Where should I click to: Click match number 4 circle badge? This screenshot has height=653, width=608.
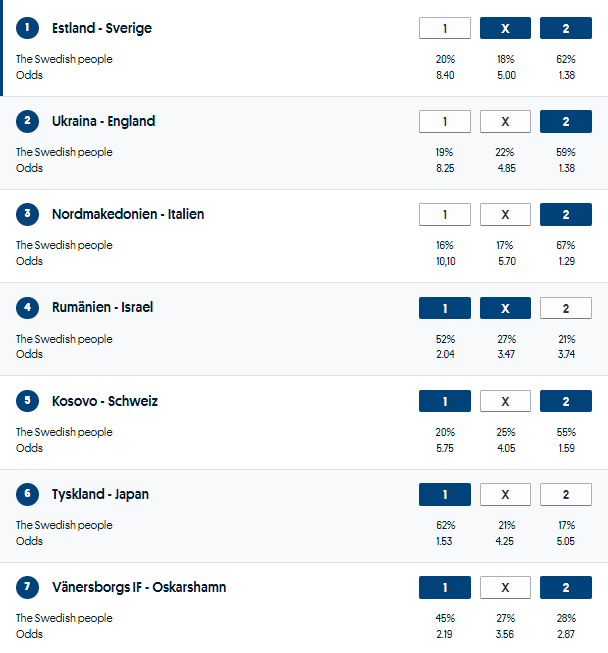coord(27,307)
